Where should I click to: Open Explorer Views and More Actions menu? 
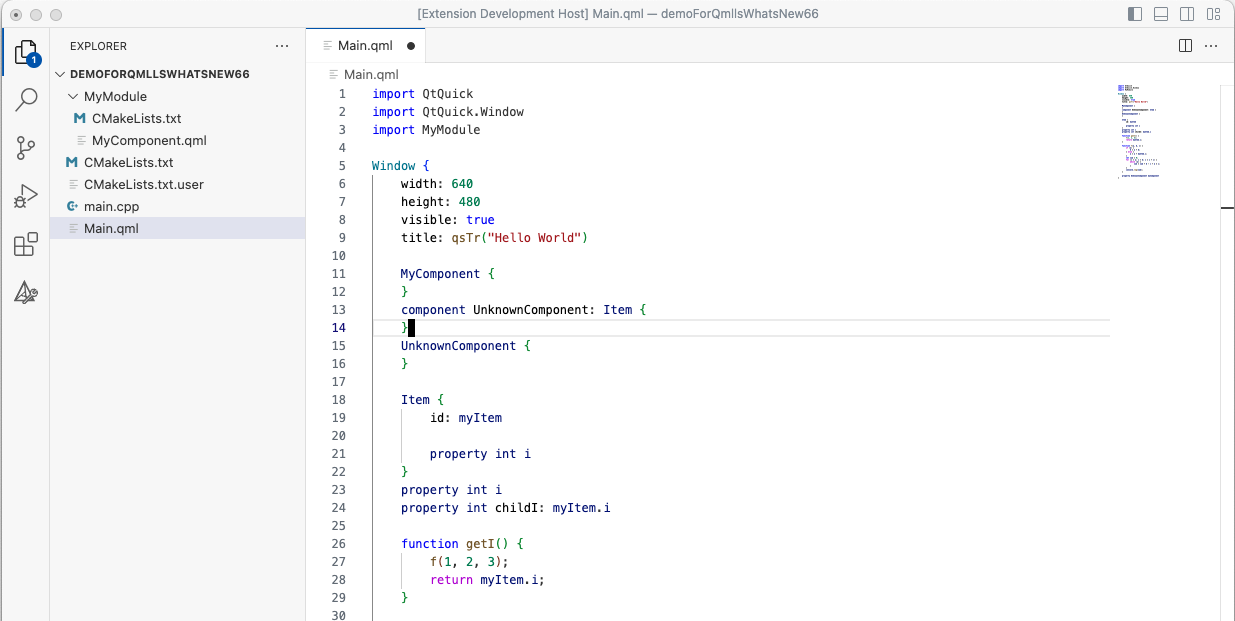coord(282,46)
